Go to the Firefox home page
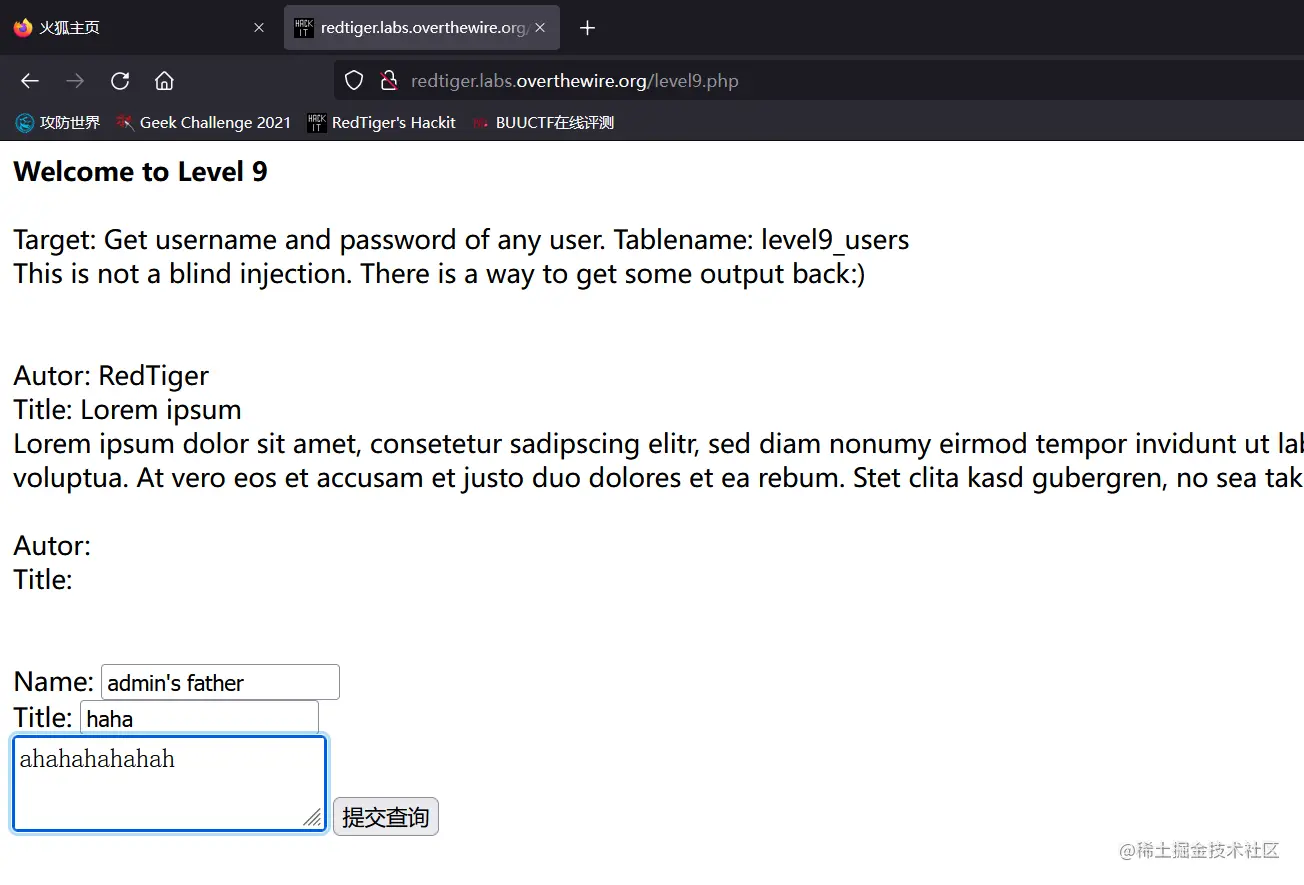This screenshot has width=1304, height=885. pos(164,81)
